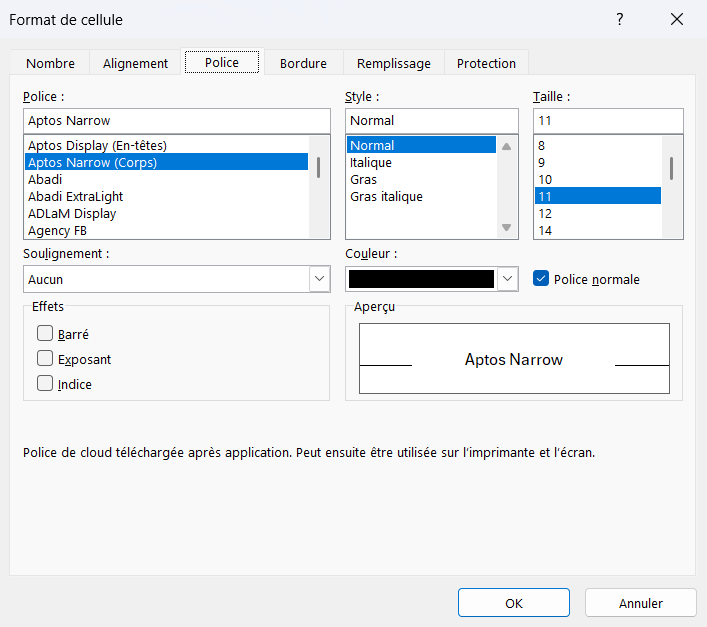Viewport: 707px width, 627px height.
Task: Enable the Indice checkbox
Action: click(45, 383)
